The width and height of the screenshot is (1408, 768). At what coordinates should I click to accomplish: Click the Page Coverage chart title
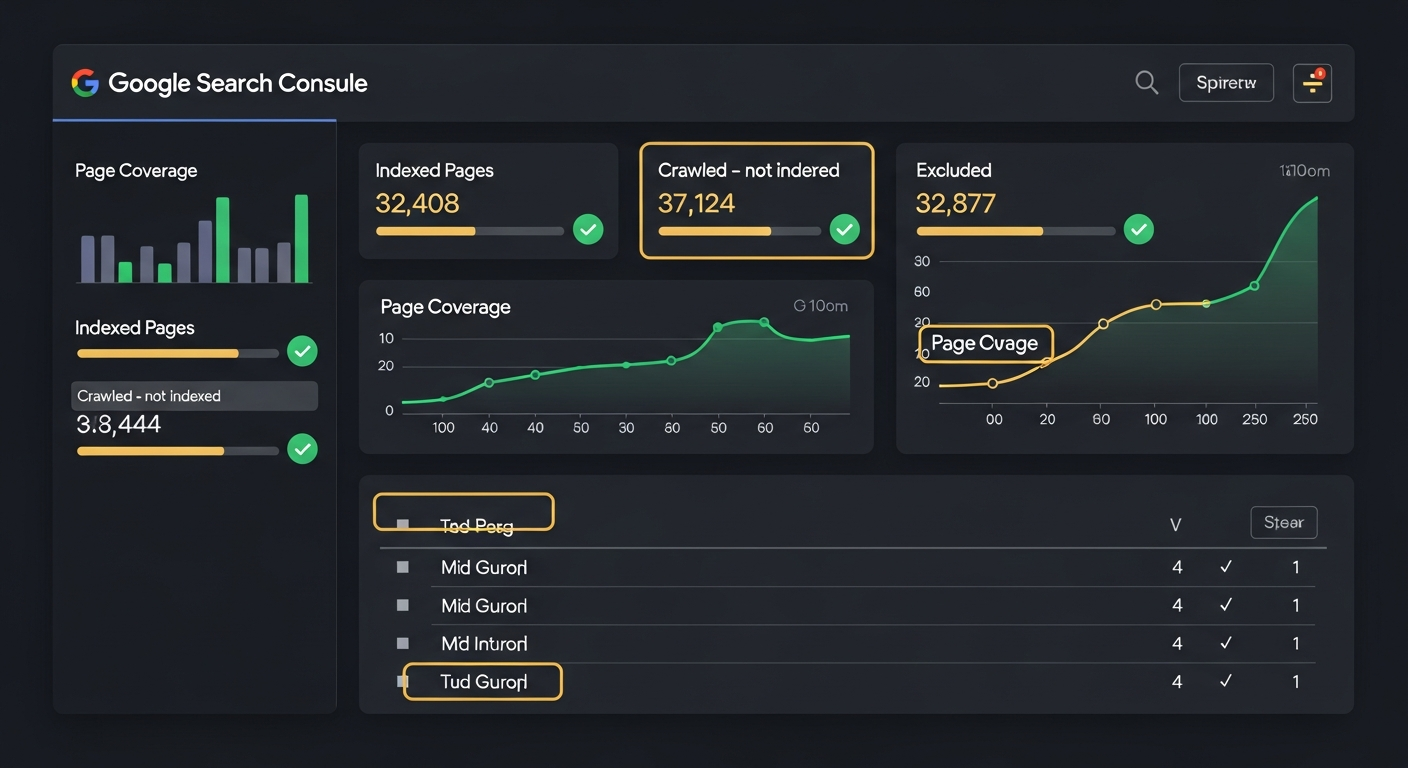tap(445, 307)
